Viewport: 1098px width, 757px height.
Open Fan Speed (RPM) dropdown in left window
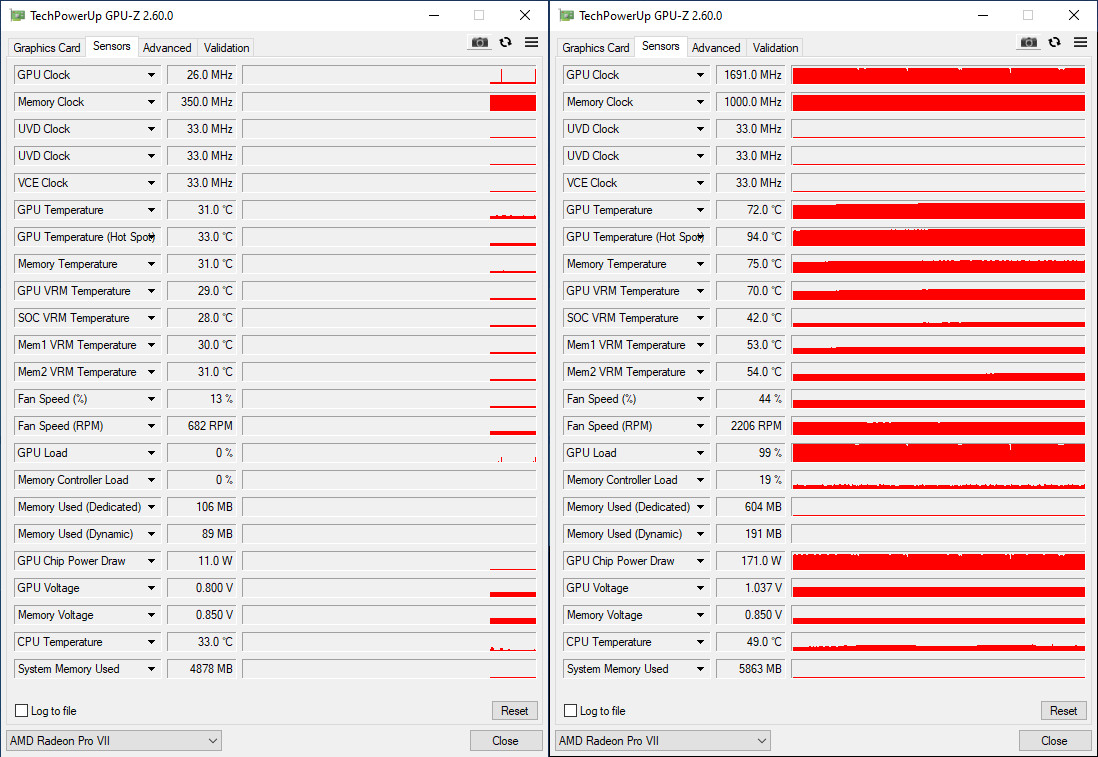click(x=151, y=426)
